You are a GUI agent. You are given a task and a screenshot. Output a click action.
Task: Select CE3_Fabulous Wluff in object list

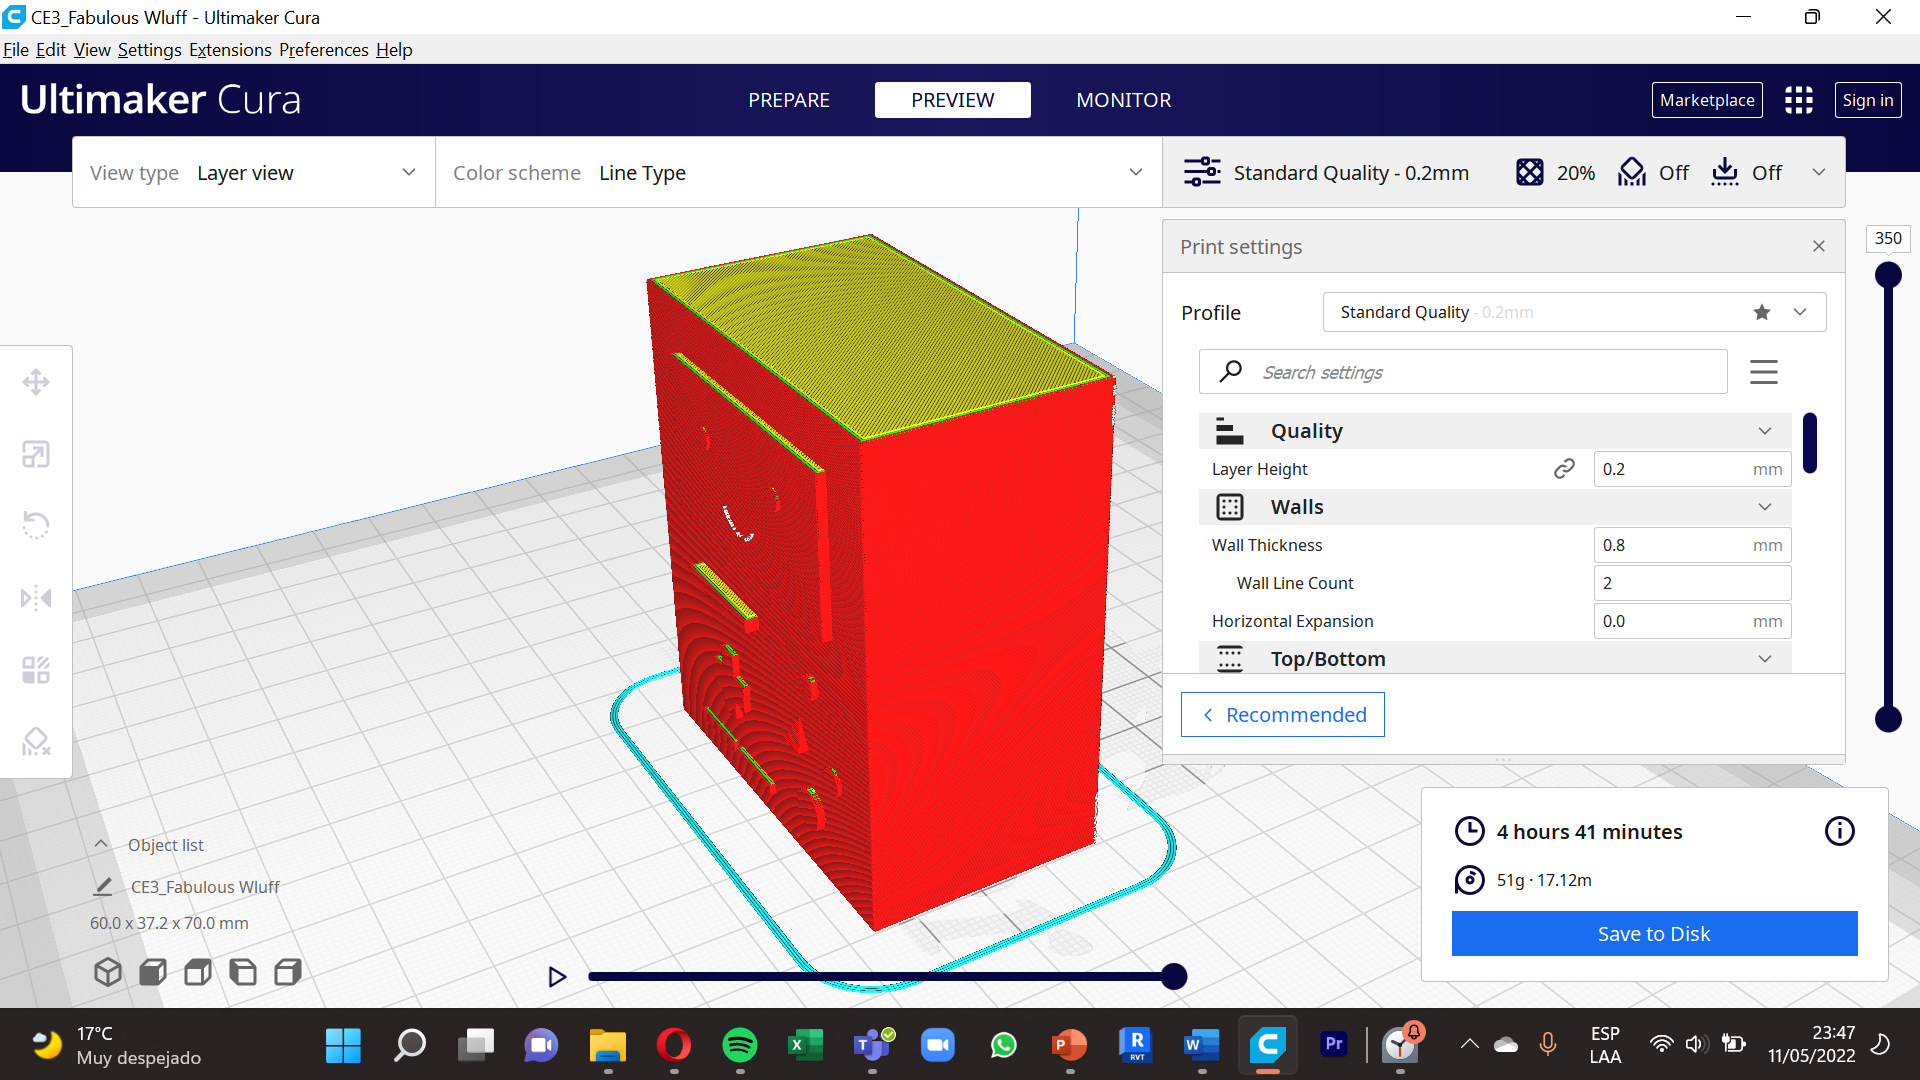pos(205,887)
